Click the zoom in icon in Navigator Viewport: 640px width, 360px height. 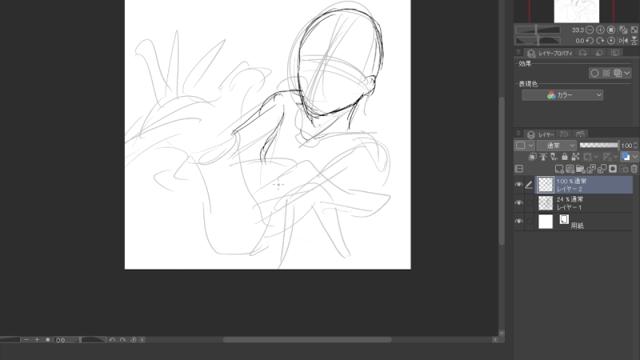600,30
